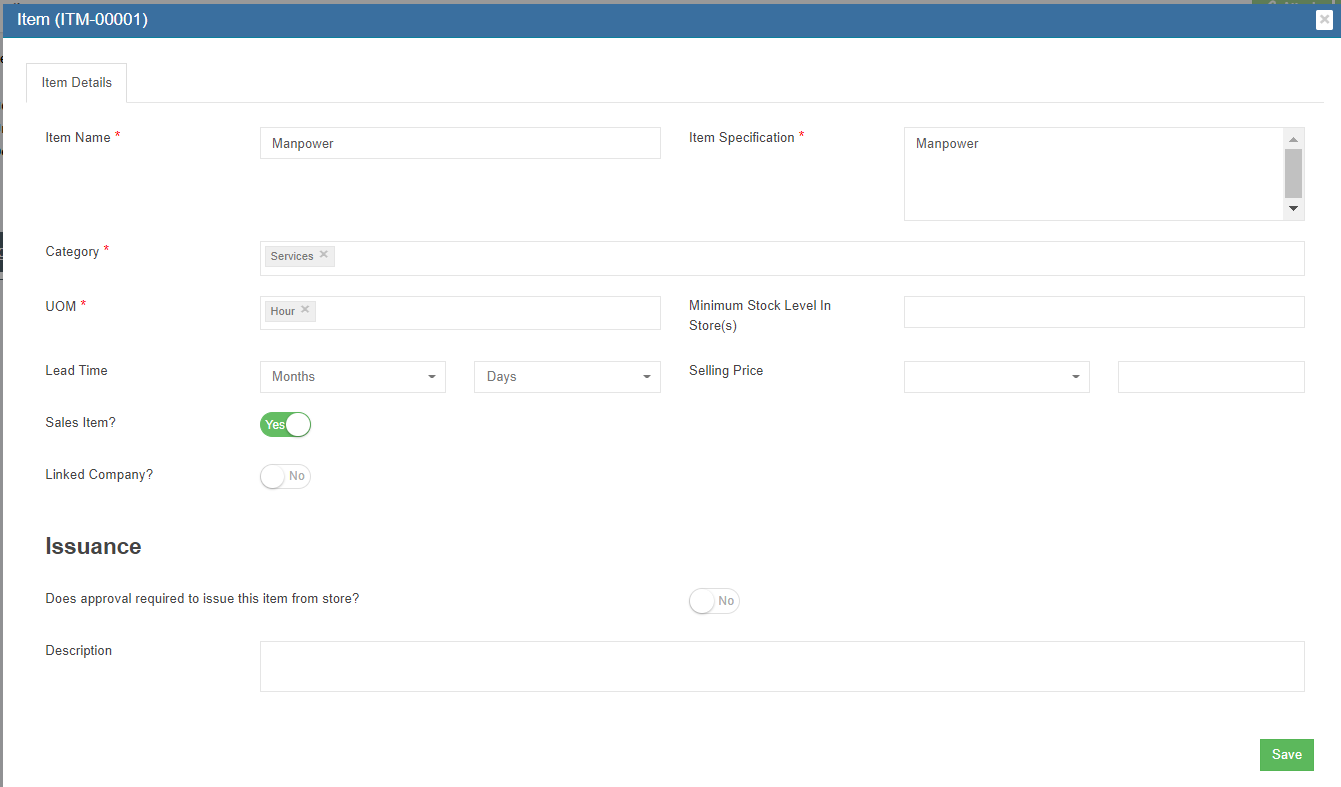Click into the Item Name field

coord(460,143)
